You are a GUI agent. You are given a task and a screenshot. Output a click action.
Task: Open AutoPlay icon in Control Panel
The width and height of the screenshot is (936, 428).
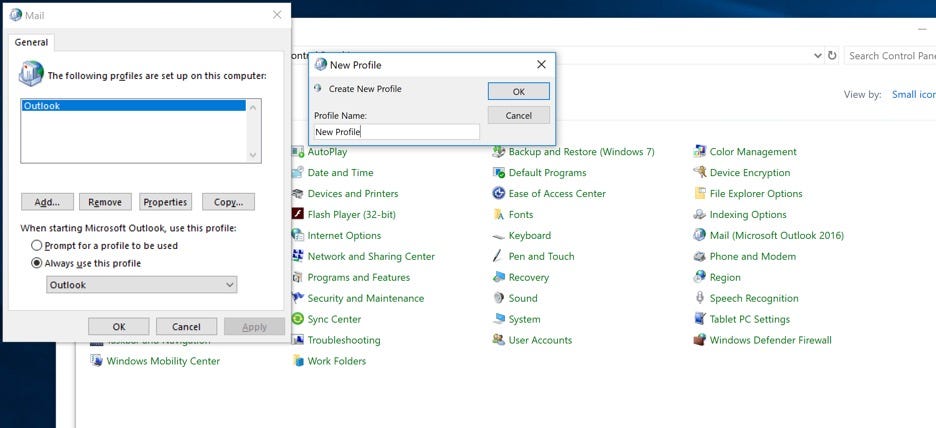tap(298, 152)
